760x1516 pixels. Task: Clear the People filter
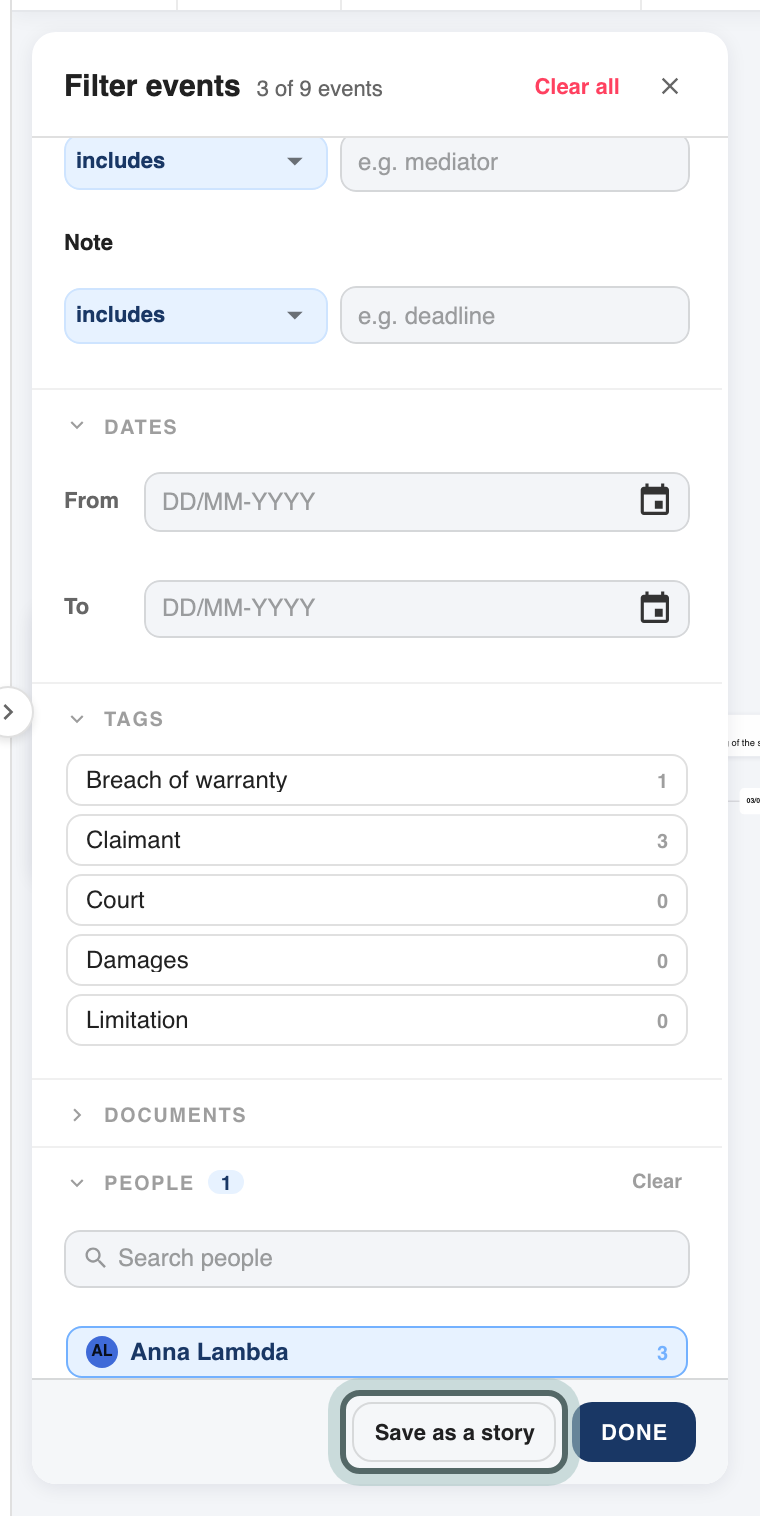[657, 1181]
